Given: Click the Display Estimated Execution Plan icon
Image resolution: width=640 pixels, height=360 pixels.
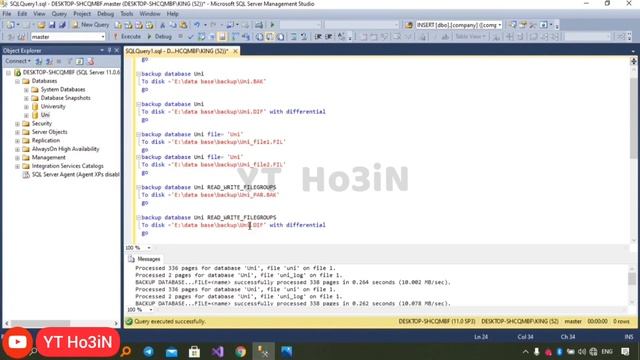Looking at the screenshot, I should [202, 37].
